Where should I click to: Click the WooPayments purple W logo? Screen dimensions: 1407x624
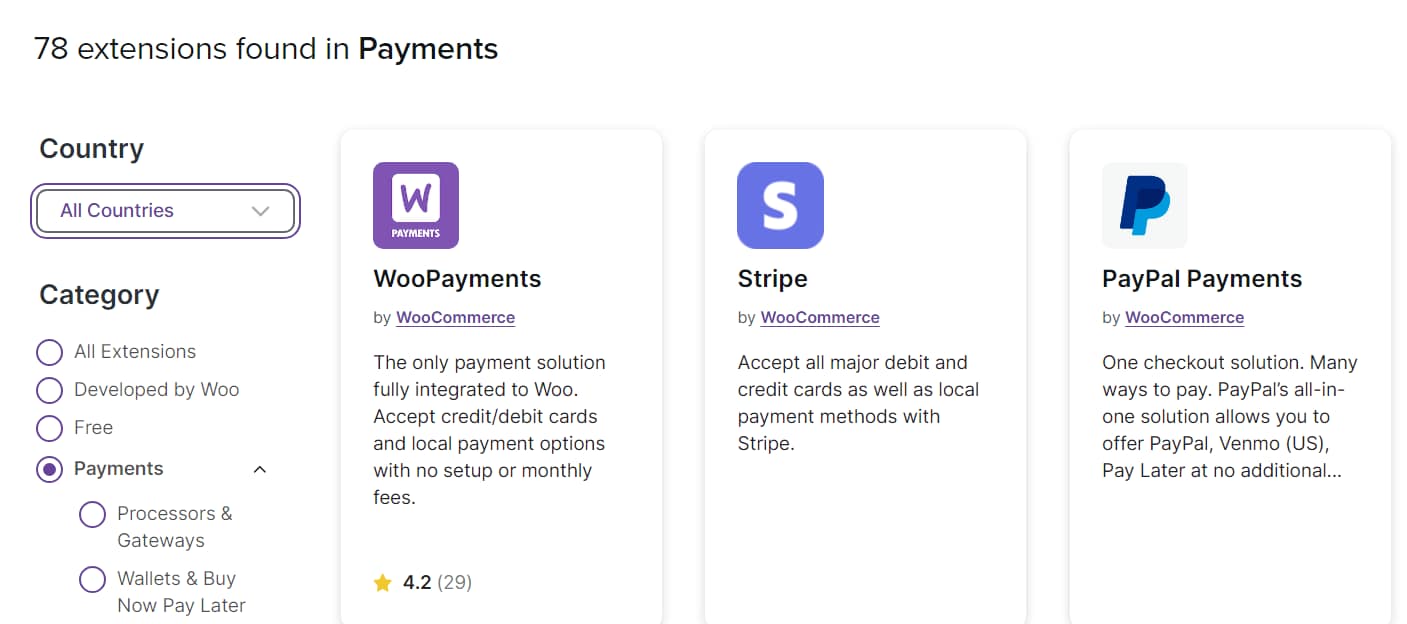tap(415, 204)
